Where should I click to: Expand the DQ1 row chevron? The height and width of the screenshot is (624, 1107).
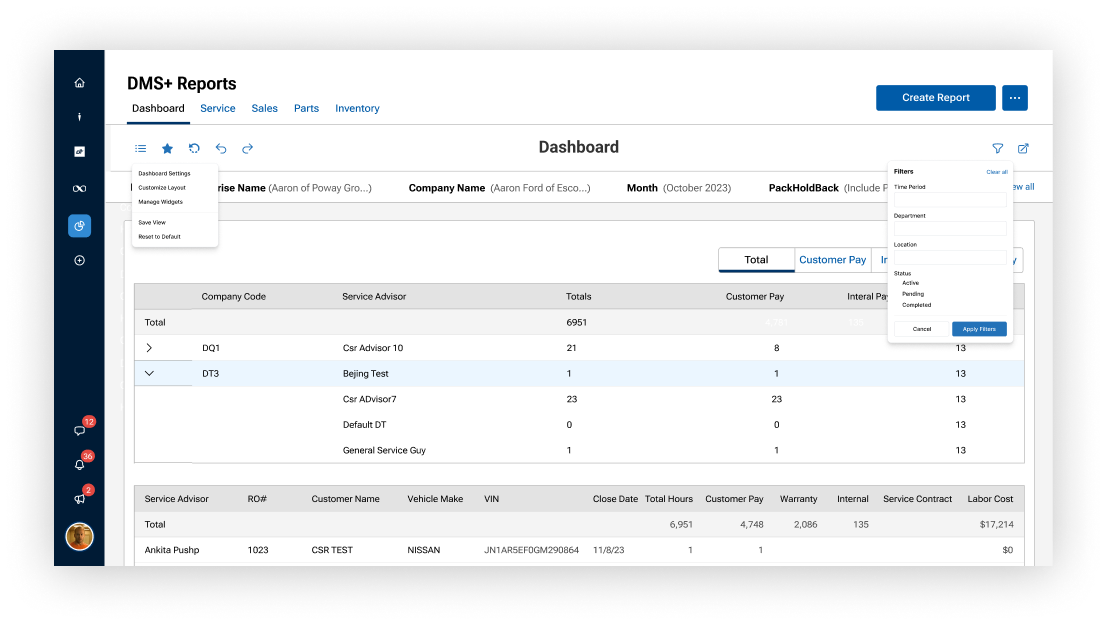click(149, 348)
